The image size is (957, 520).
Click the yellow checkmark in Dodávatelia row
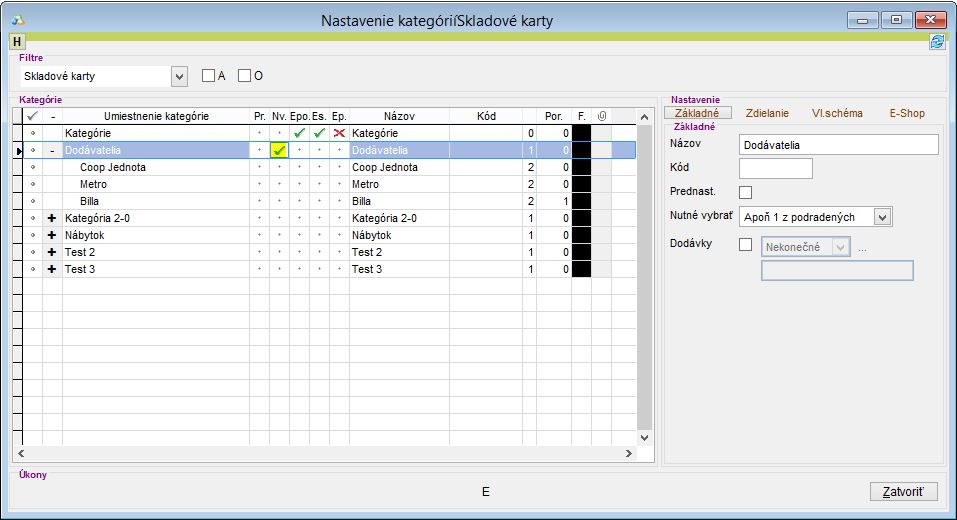click(279, 150)
